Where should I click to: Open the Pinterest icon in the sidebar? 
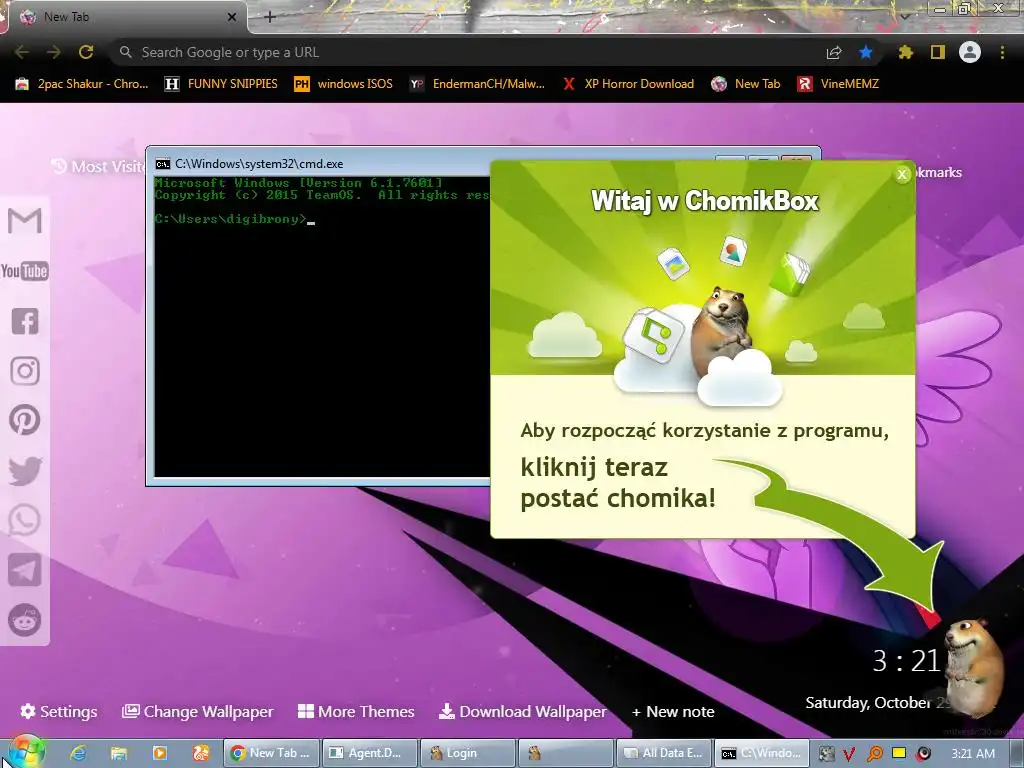click(25, 420)
